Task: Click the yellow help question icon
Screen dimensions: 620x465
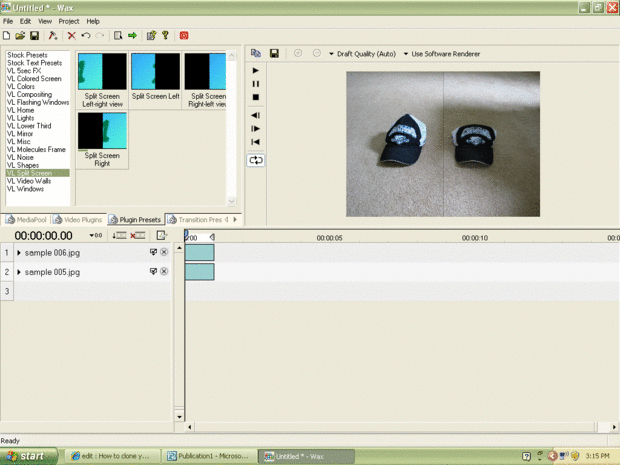Action: 166,36
